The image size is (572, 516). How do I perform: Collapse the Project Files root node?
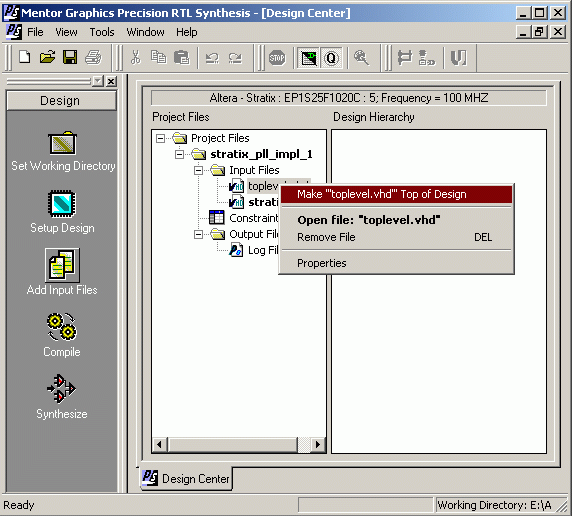[x=160, y=138]
